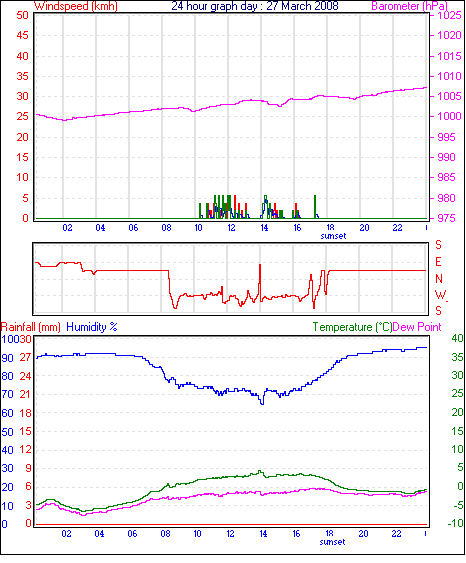Click the Windspeed (kmh) axis label
The height and width of the screenshot is (563, 466).
pos(75,6)
